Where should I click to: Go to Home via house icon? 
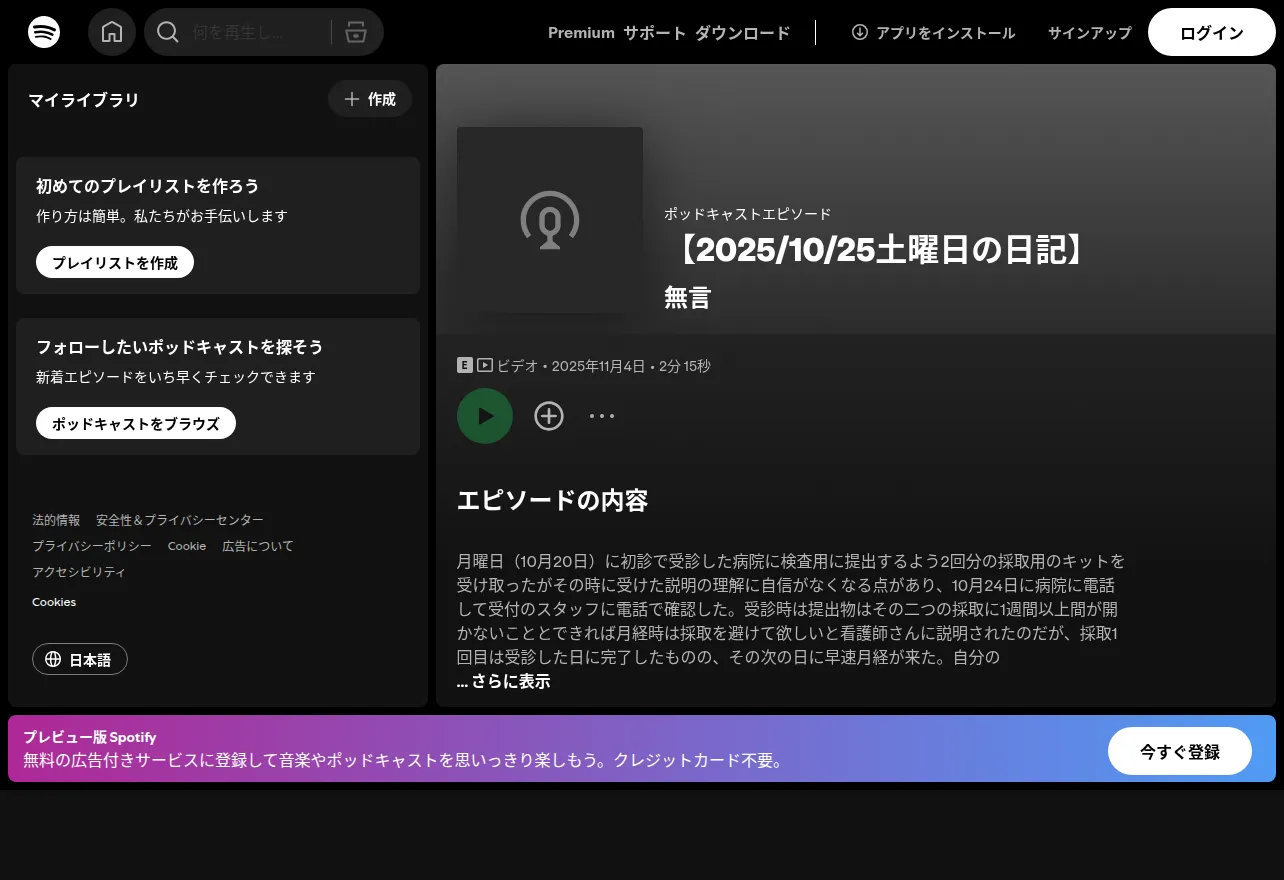112,32
